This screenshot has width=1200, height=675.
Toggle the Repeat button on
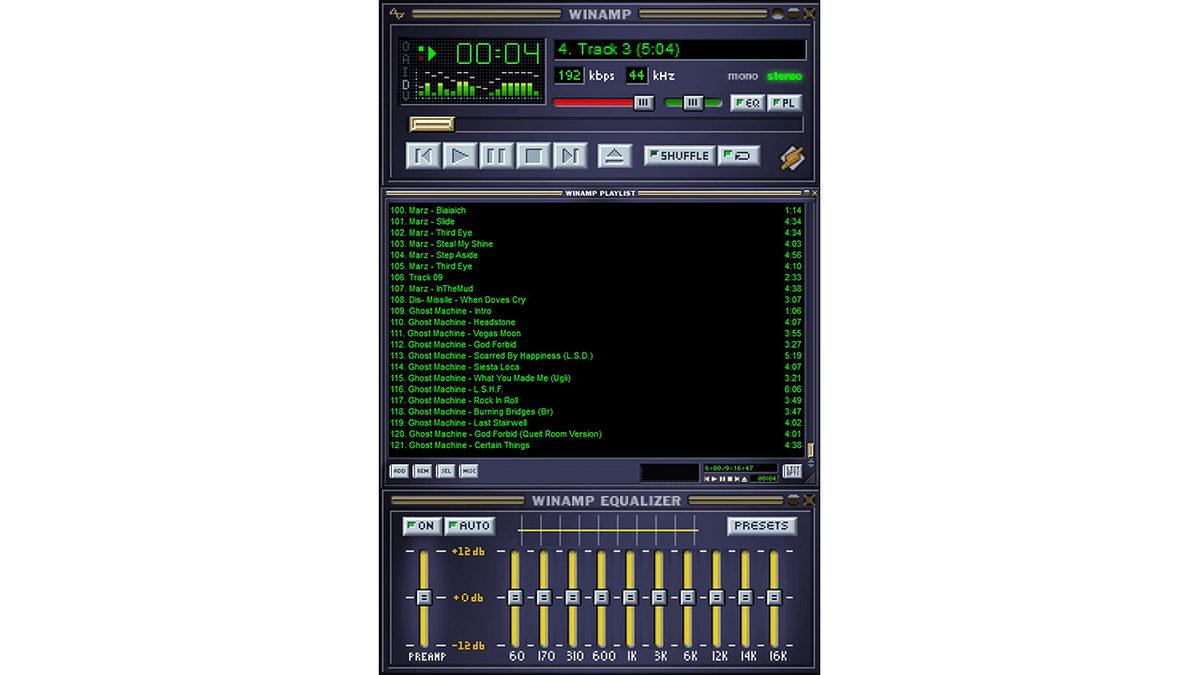pos(739,155)
